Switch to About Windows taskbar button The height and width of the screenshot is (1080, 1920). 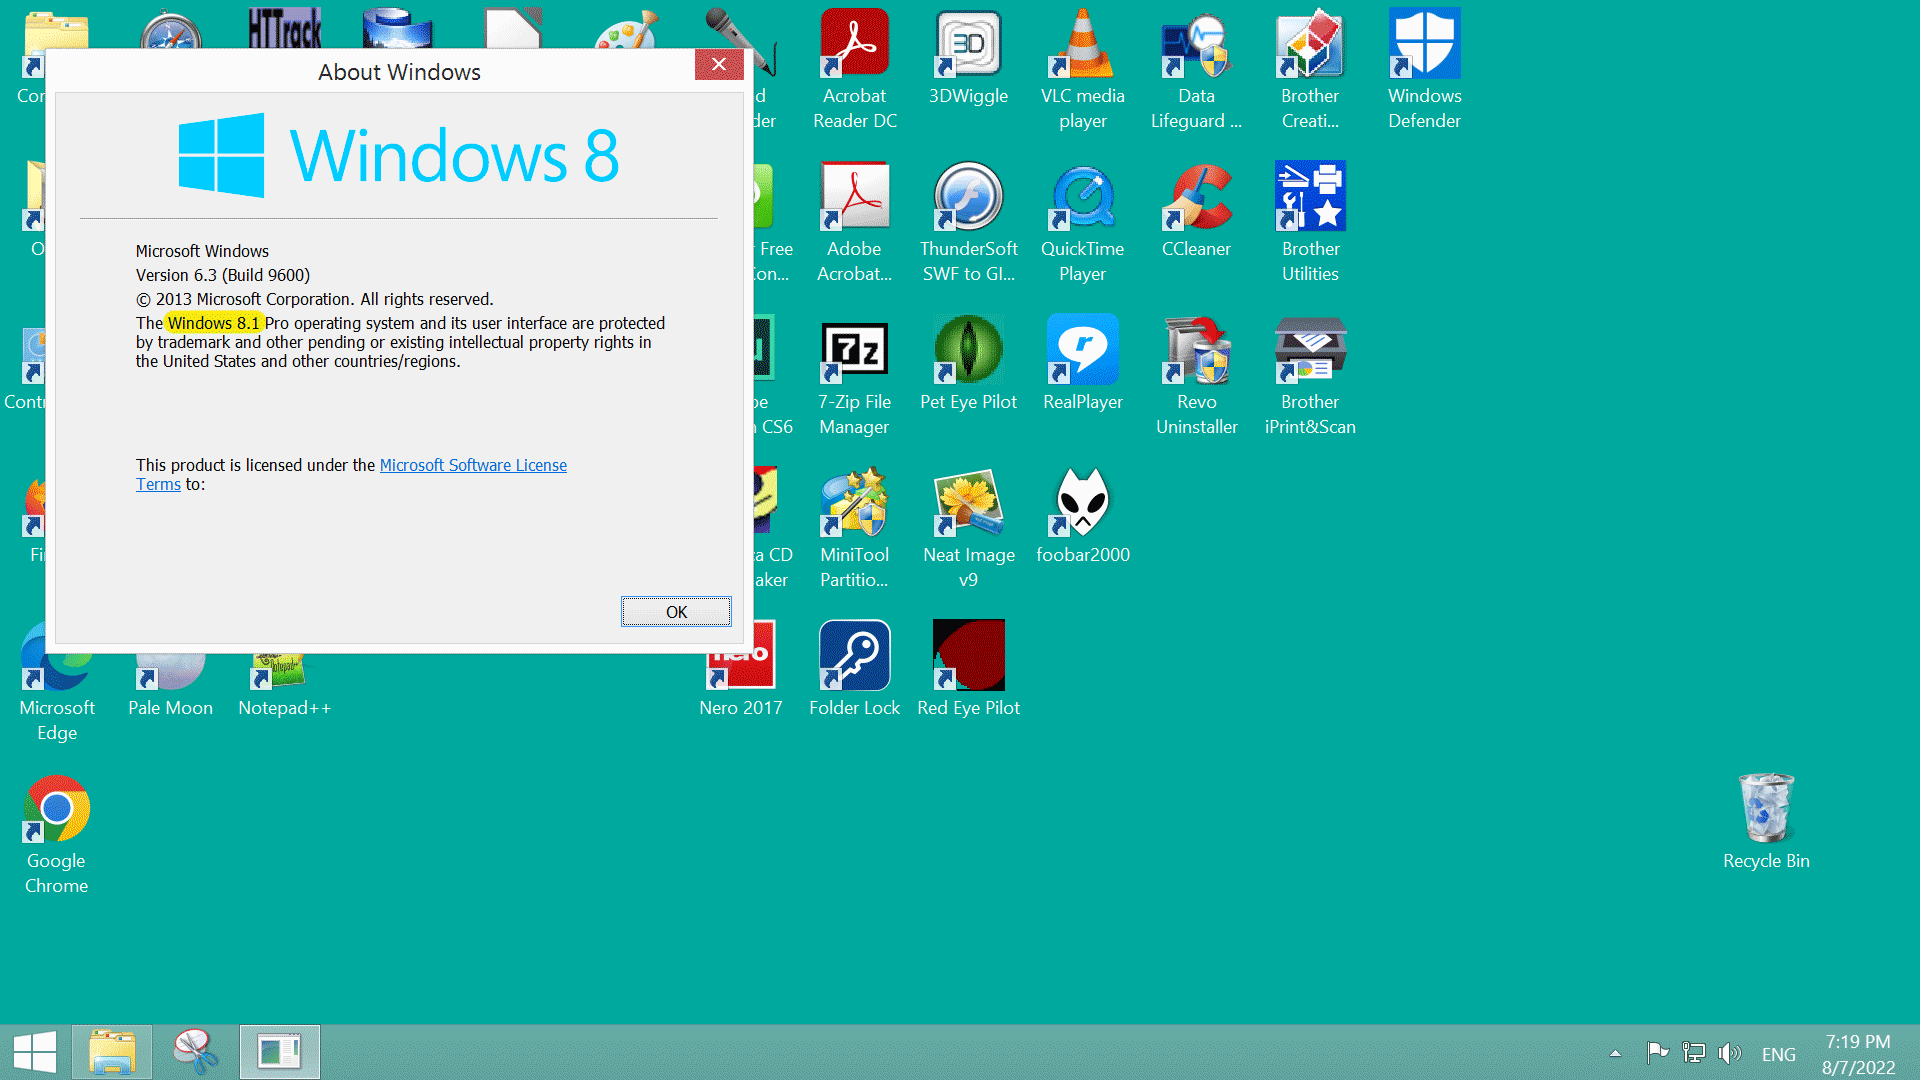(280, 1053)
